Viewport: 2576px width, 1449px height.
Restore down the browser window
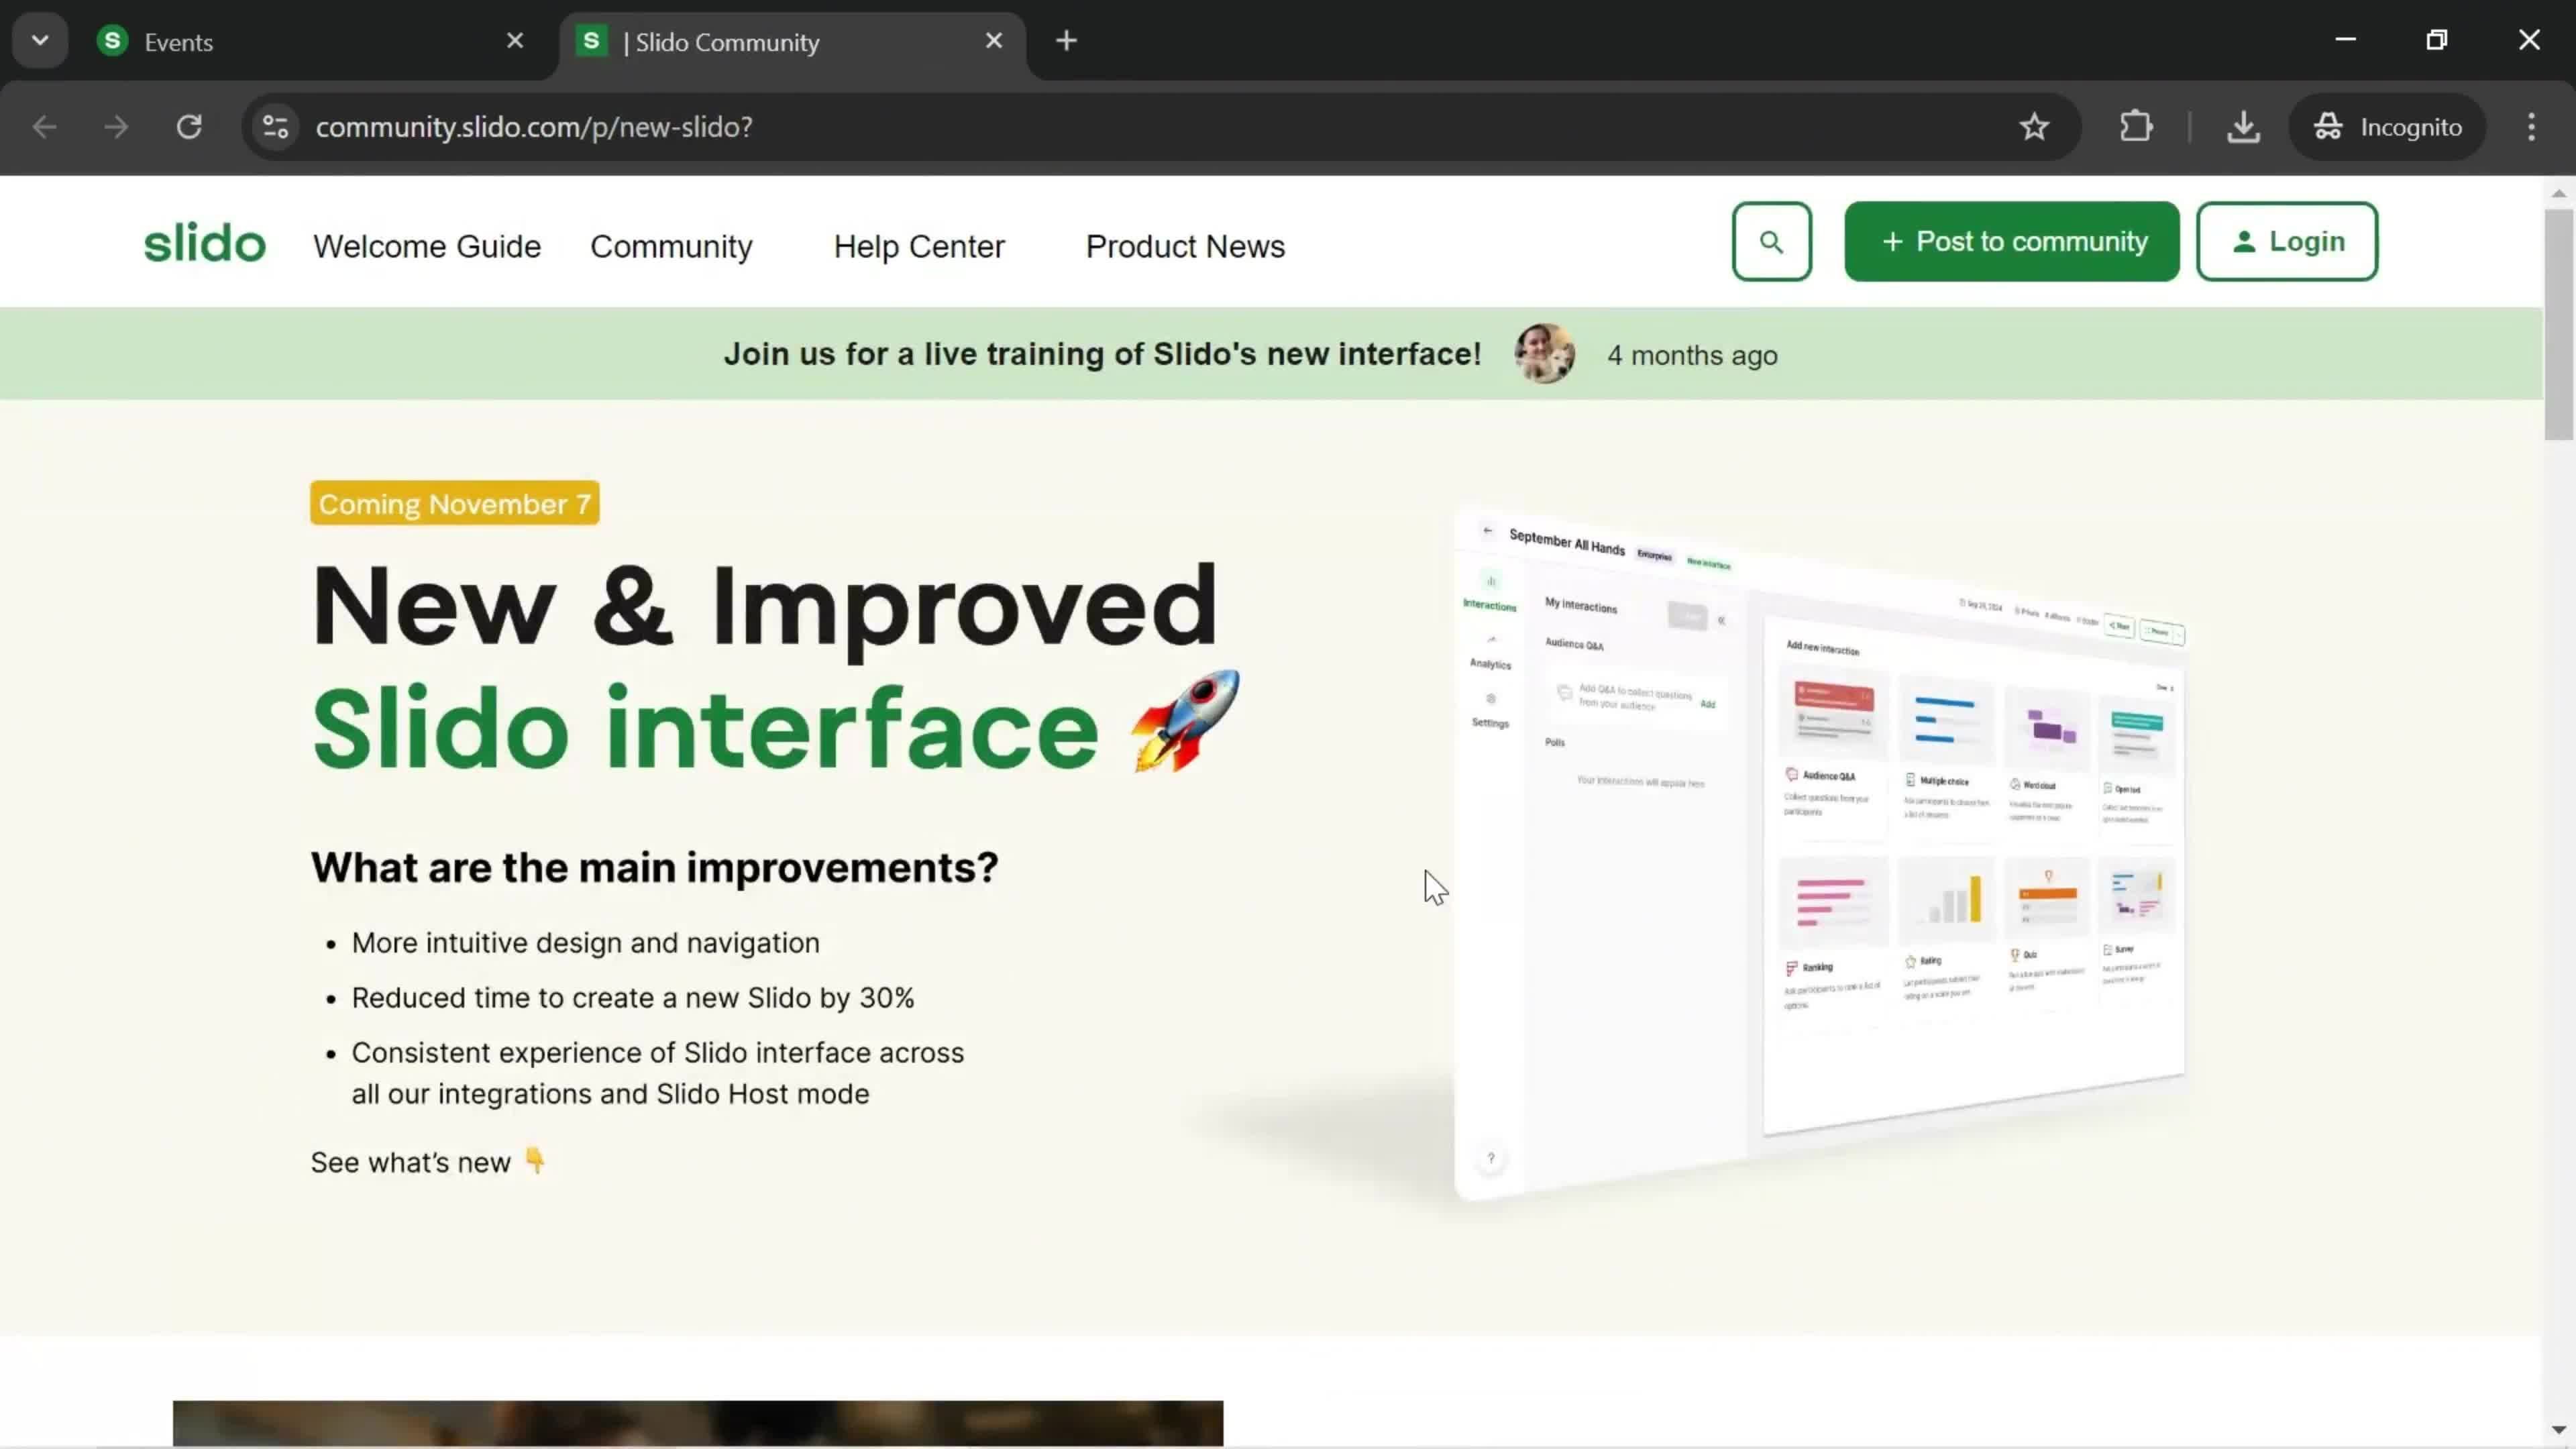(x=2437, y=40)
